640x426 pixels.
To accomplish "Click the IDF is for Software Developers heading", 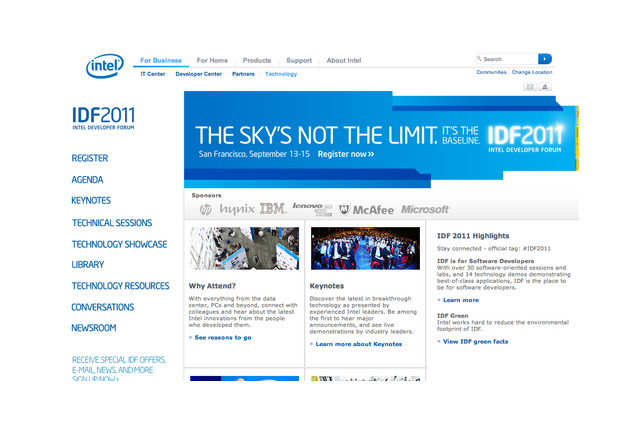I will [x=485, y=261].
